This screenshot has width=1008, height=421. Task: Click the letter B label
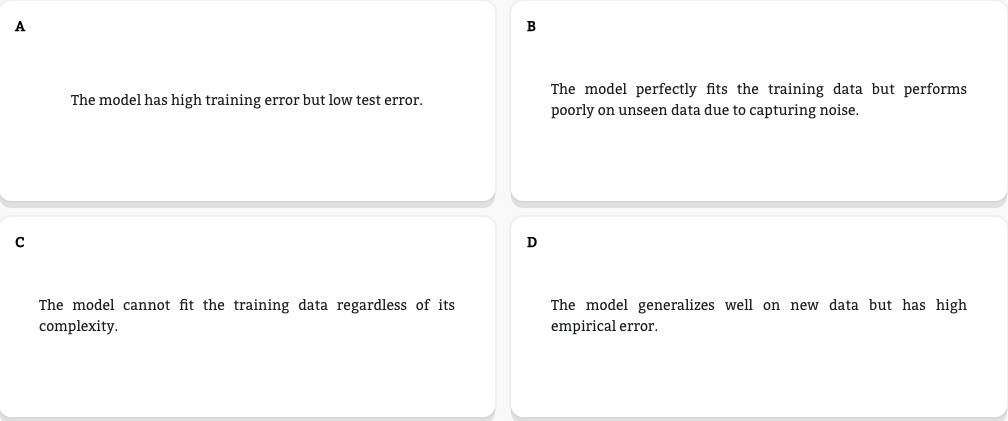click(x=531, y=27)
